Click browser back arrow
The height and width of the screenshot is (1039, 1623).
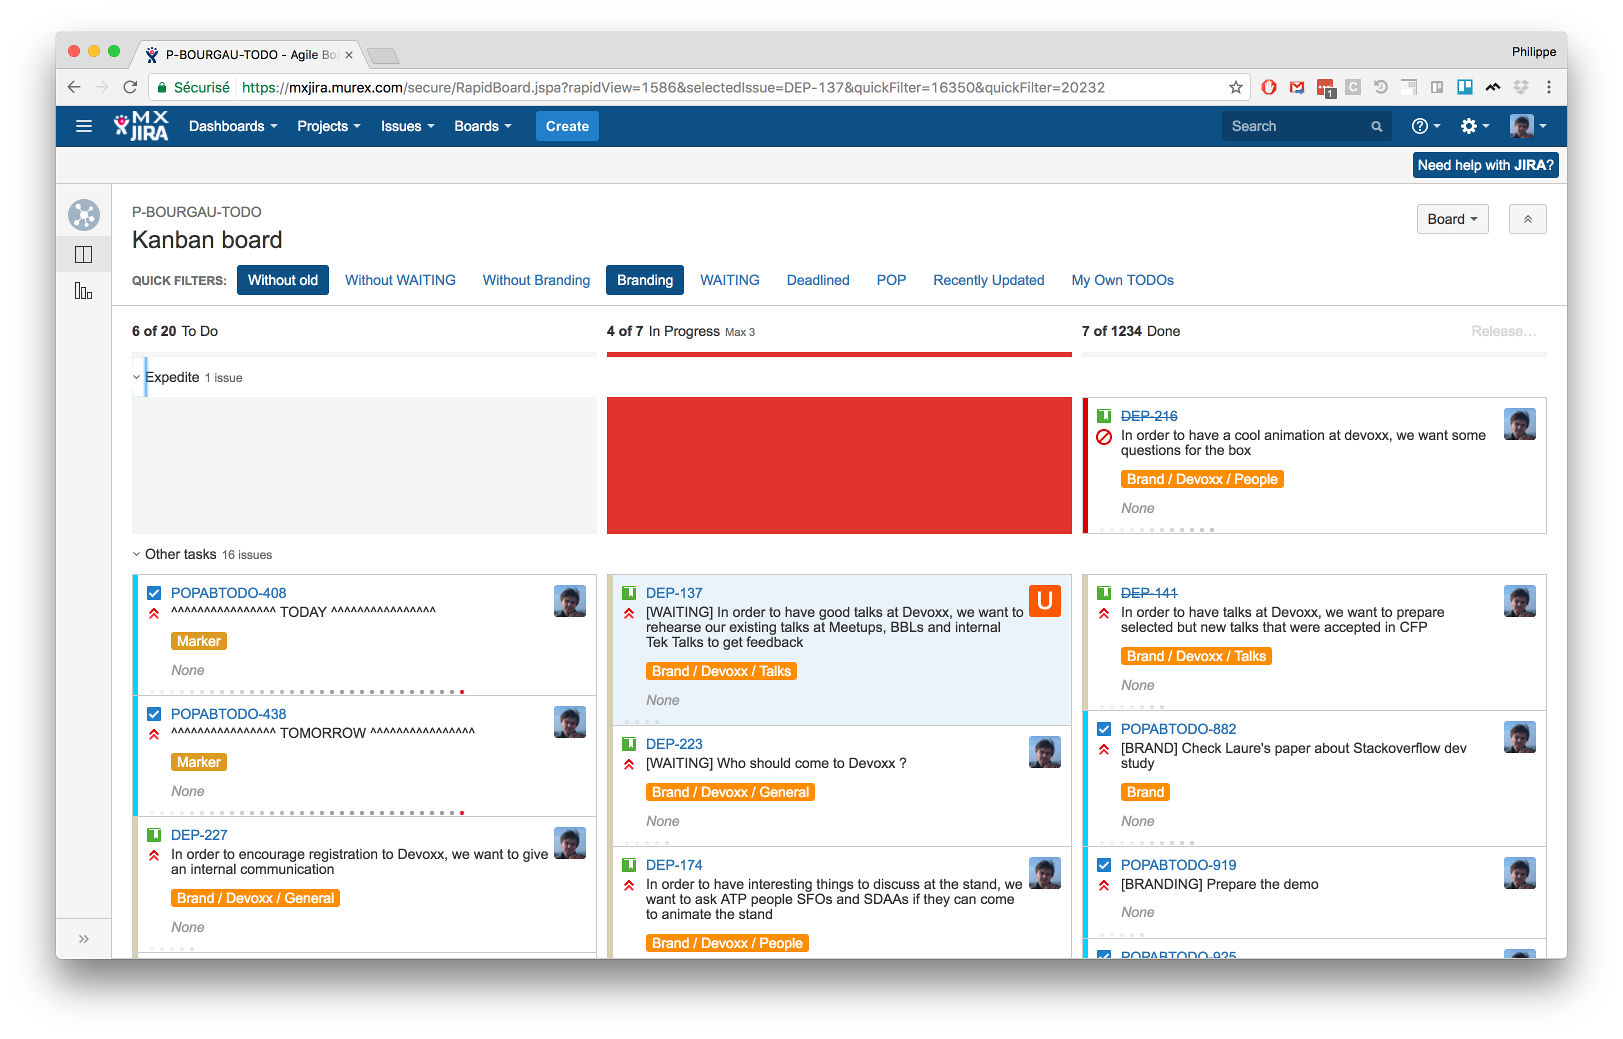(x=74, y=87)
